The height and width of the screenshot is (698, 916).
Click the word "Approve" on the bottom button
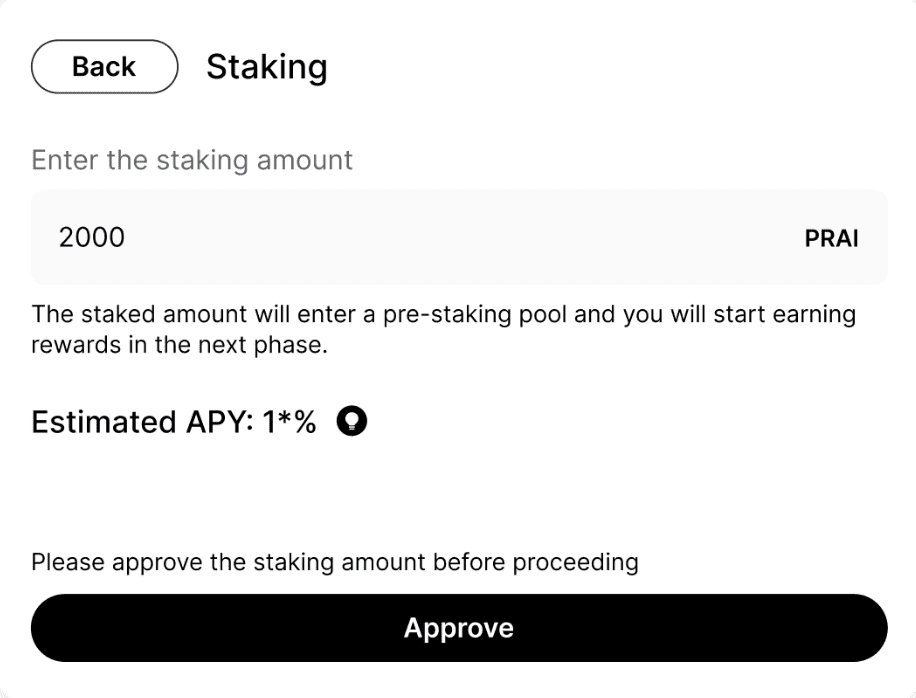click(x=459, y=628)
